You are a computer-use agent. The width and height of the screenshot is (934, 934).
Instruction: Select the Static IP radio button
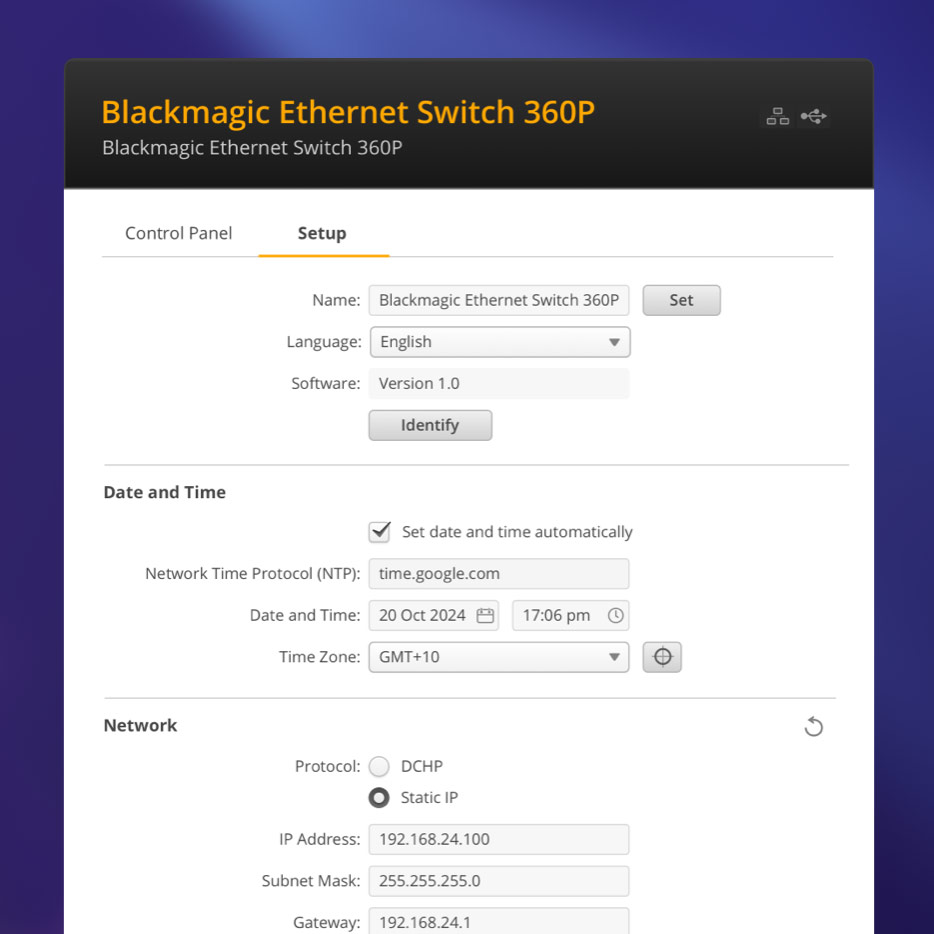click(x=379, y=797)
